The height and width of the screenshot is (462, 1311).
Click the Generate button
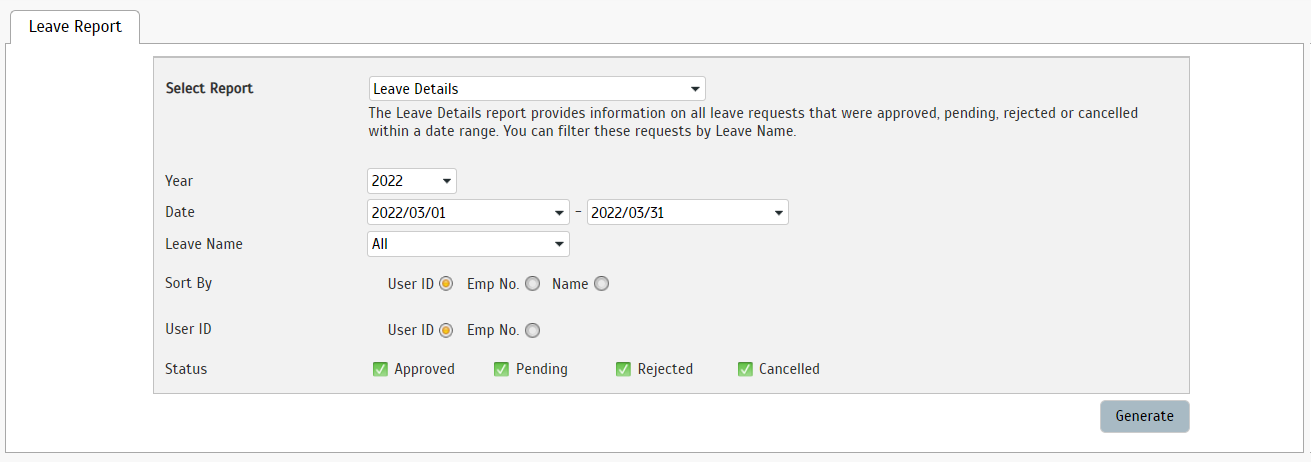click(1145, 416)
